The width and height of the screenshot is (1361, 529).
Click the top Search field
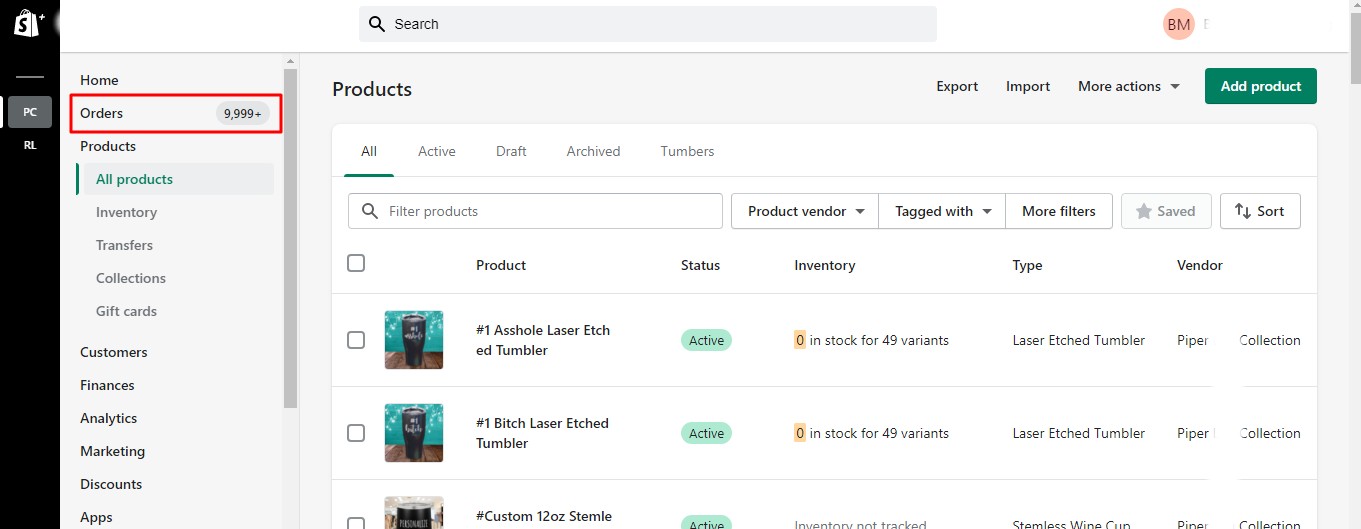point(648,24)
